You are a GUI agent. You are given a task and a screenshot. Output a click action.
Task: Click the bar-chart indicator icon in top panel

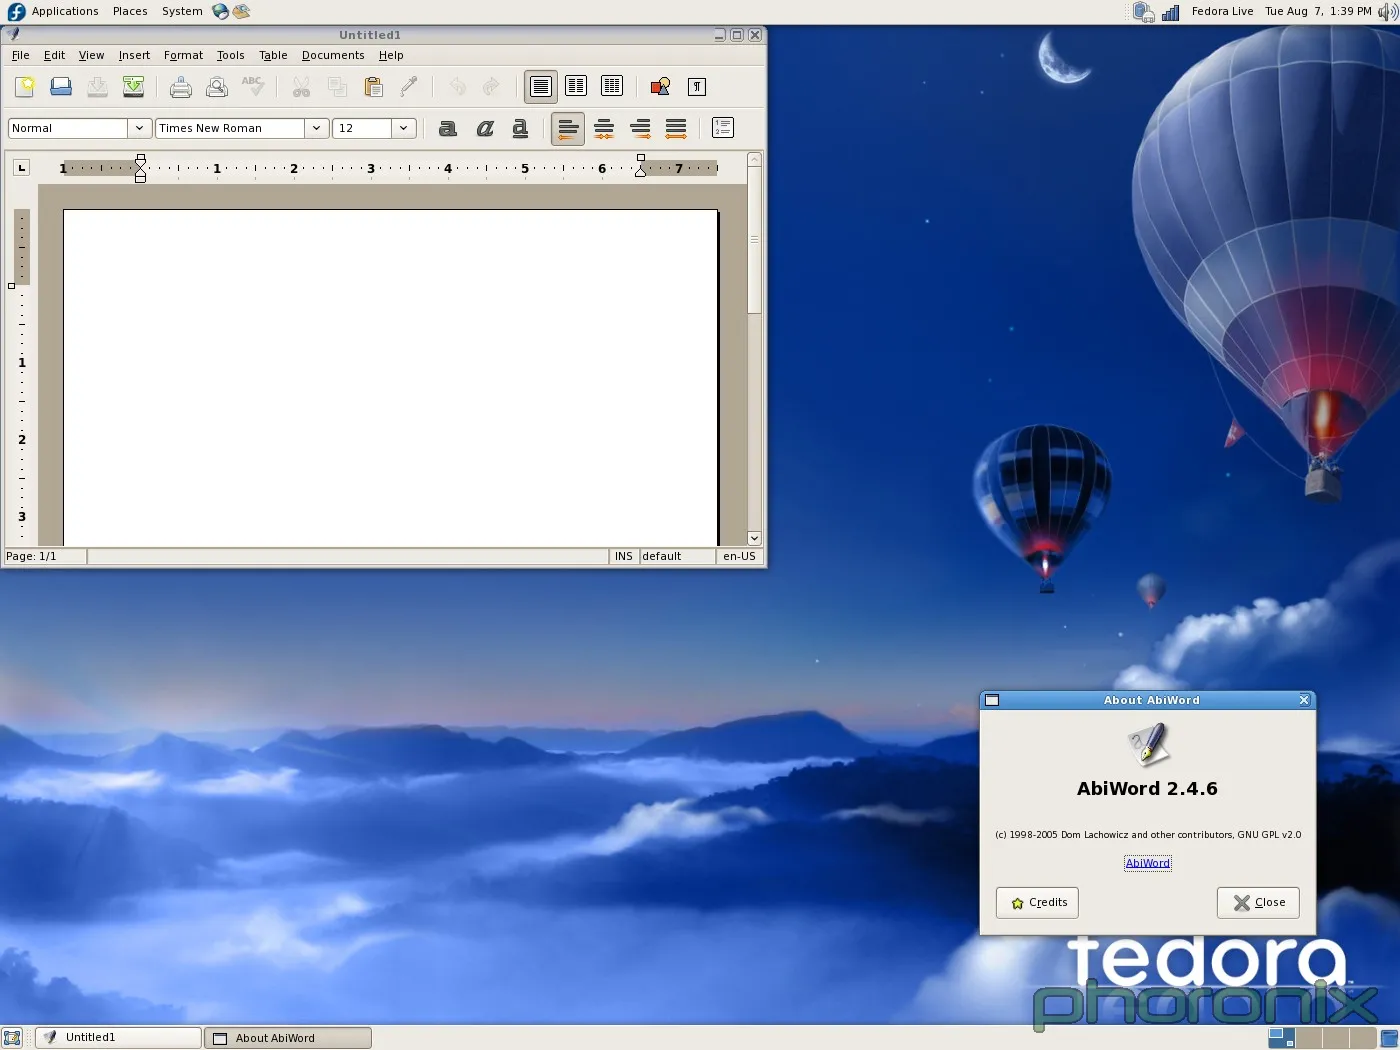pyautogui.click(x=1171, y=12)
